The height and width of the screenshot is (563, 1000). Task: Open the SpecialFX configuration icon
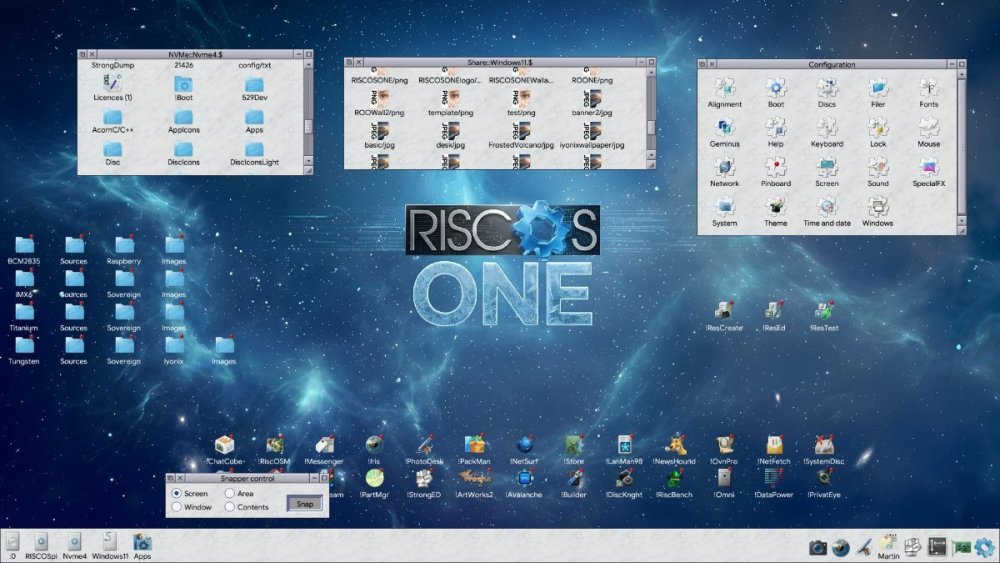point(929,172)
